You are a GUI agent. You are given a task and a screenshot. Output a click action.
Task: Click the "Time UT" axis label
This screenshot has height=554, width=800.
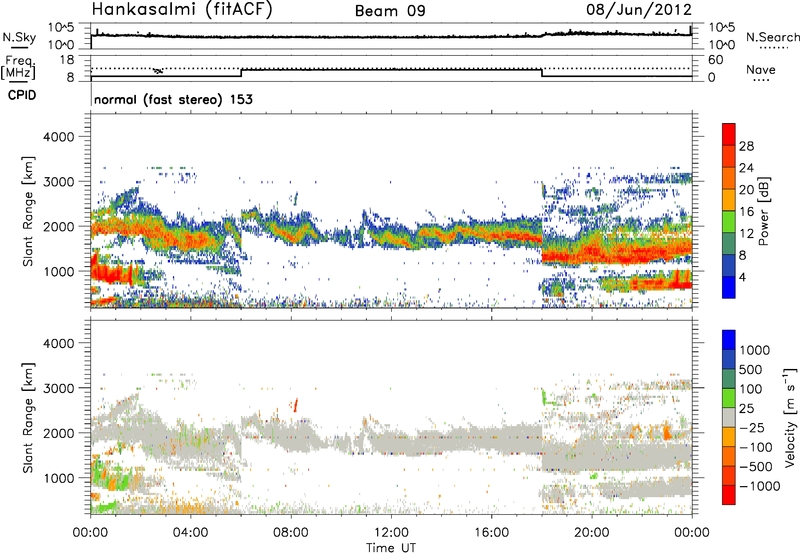coord(391,548)
